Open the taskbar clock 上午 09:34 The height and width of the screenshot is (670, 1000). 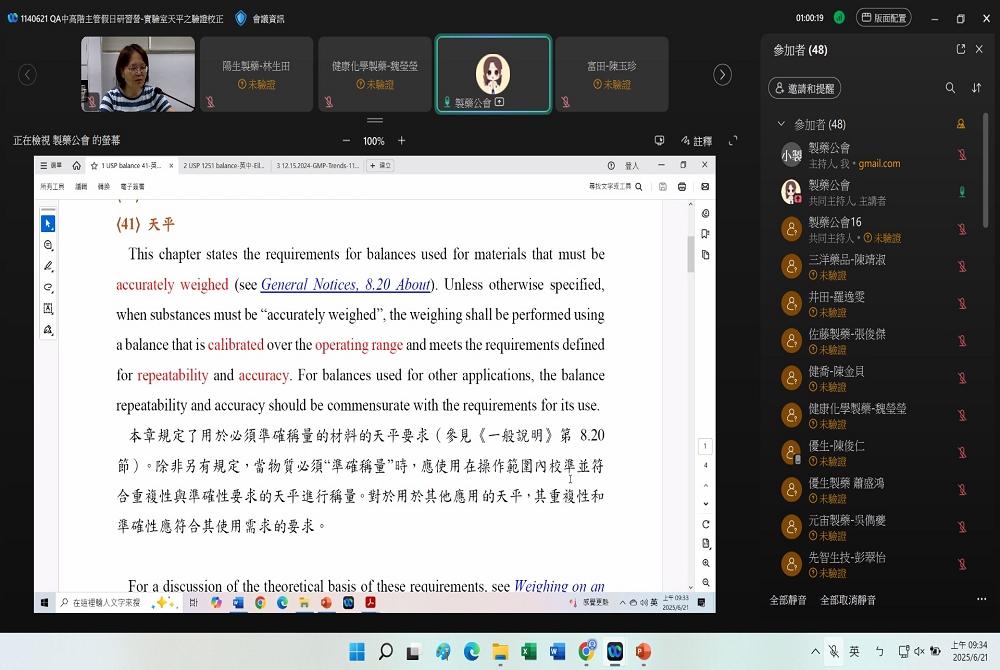(x=969, y=651)
